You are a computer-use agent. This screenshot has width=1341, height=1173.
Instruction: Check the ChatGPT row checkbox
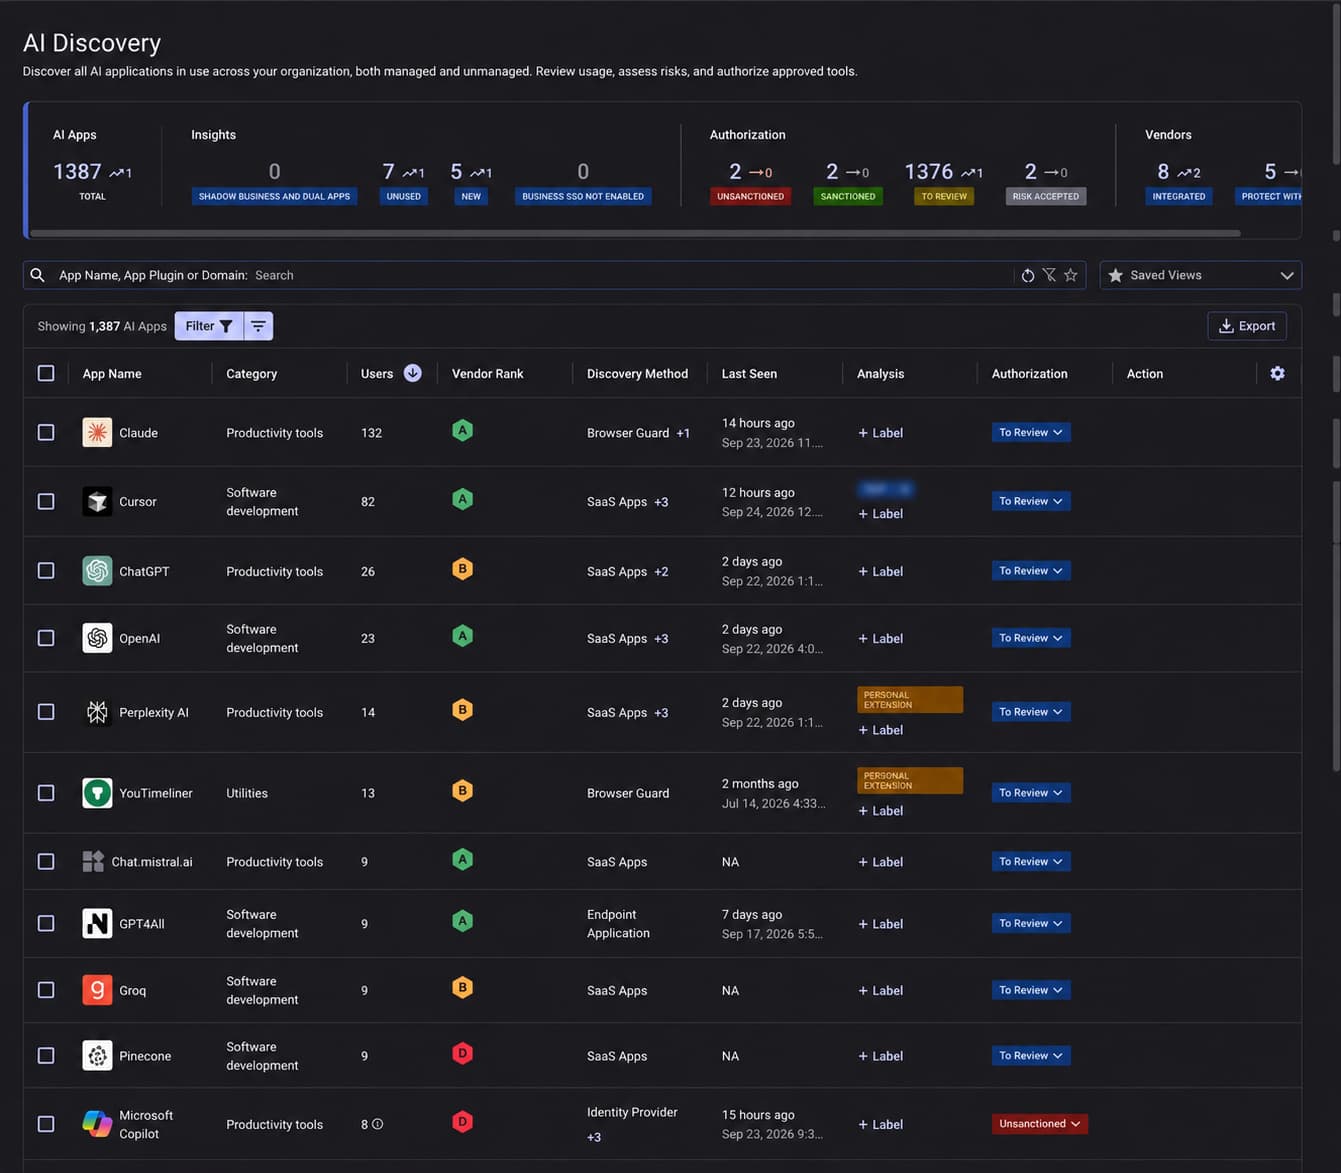pyautogui.click(x=46, y=570)
